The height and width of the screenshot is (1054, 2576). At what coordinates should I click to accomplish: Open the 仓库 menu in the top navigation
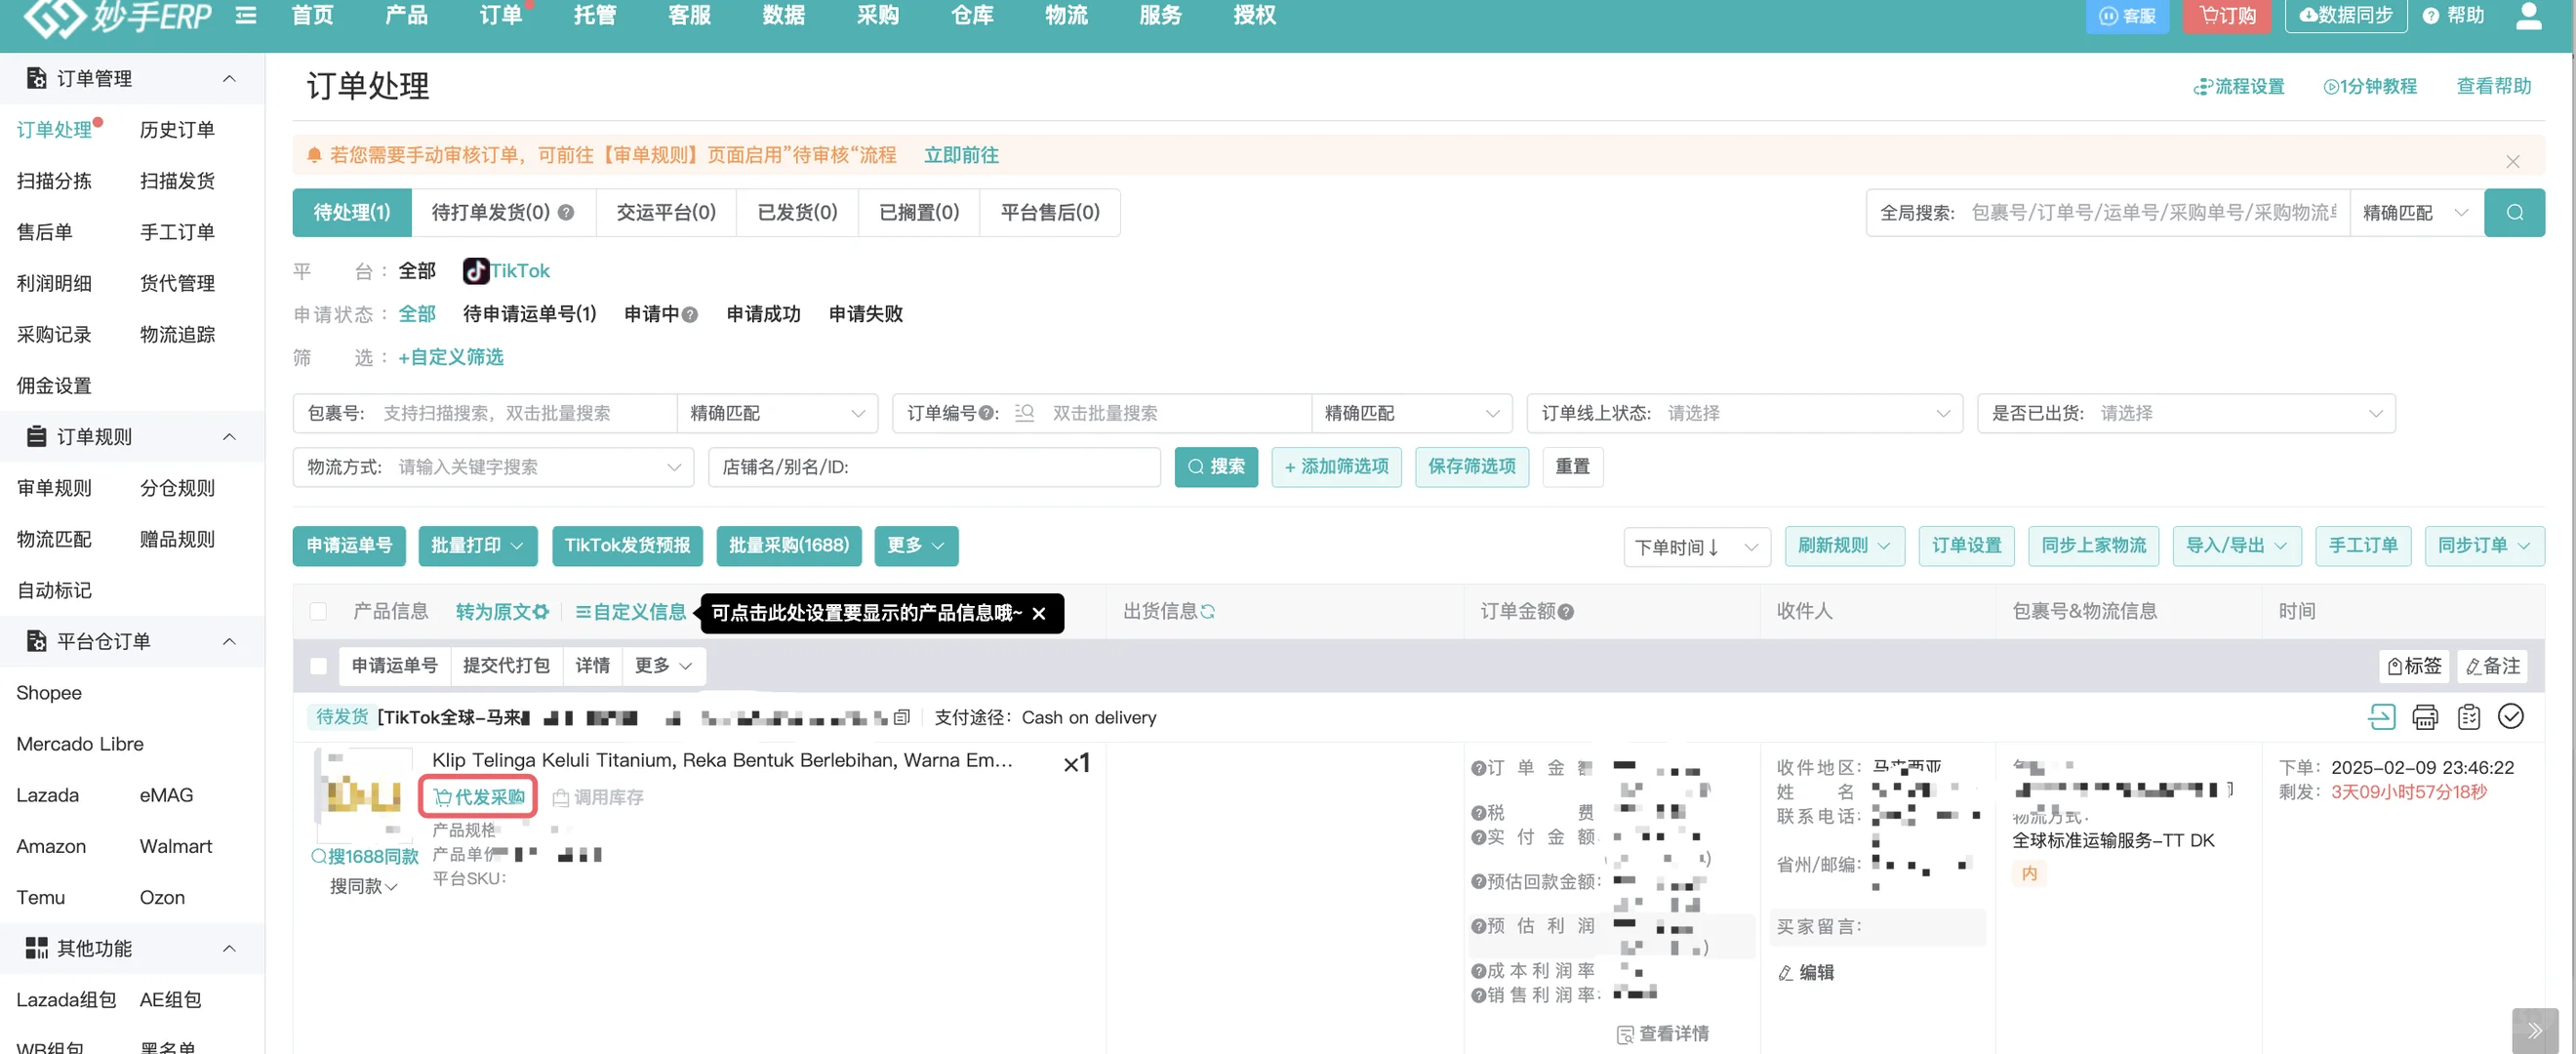[x=970, y=15]
